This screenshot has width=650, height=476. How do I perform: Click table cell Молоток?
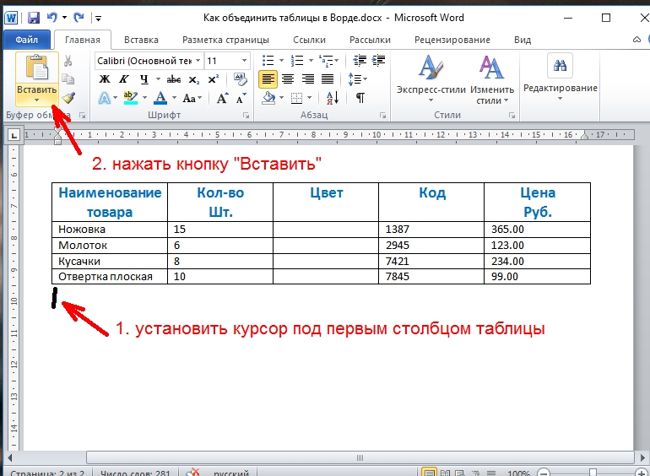[109, 245]
